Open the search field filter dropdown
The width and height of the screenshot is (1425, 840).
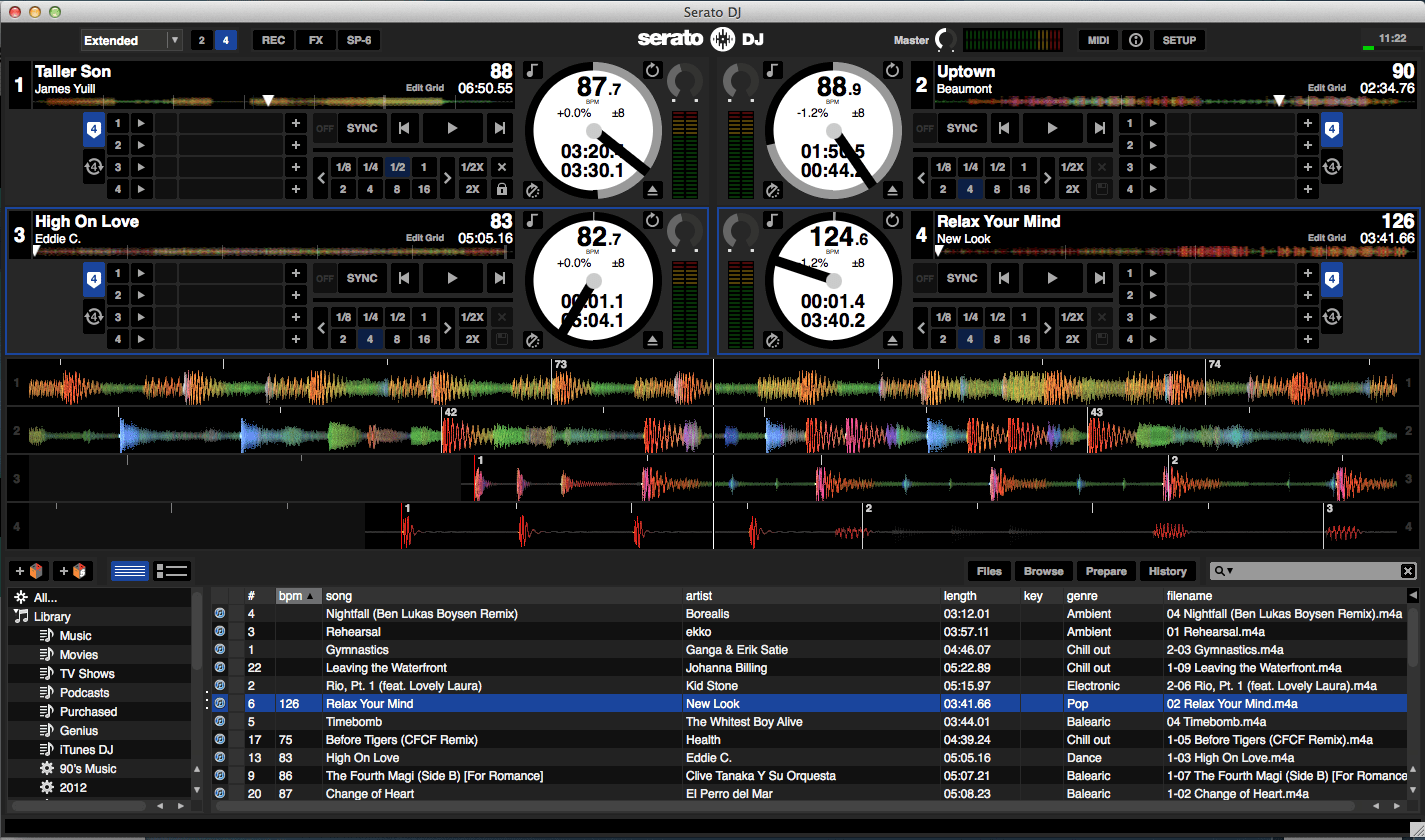point(1222,571)
